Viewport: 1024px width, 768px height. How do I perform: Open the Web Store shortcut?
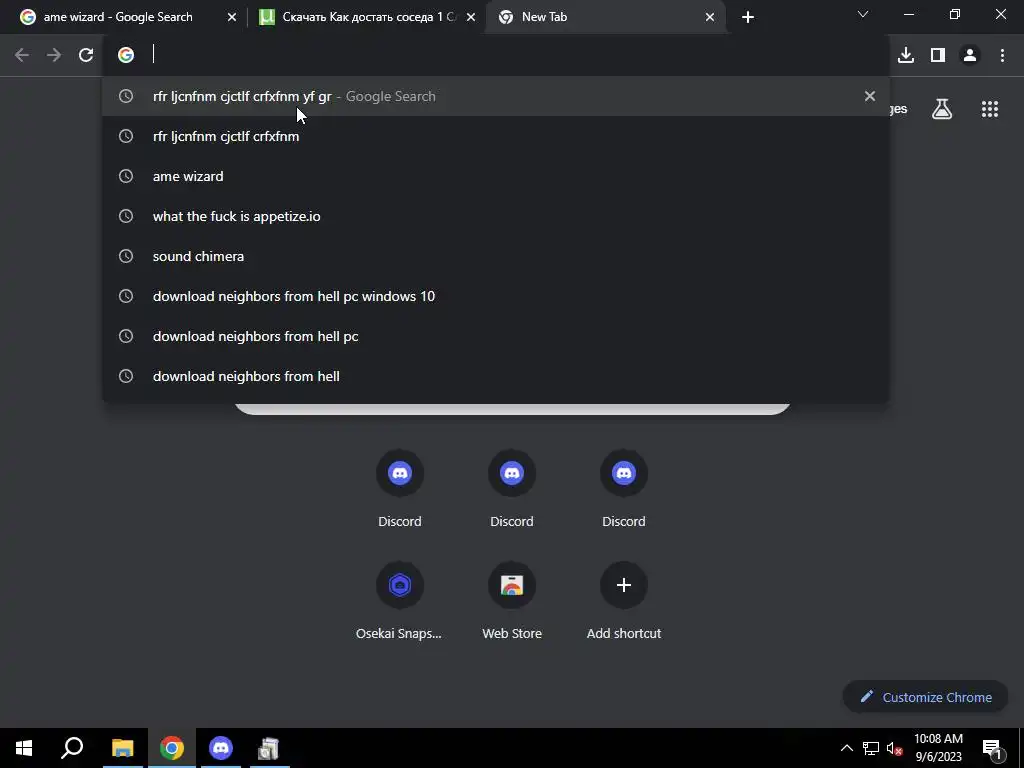tap(511, 600)
